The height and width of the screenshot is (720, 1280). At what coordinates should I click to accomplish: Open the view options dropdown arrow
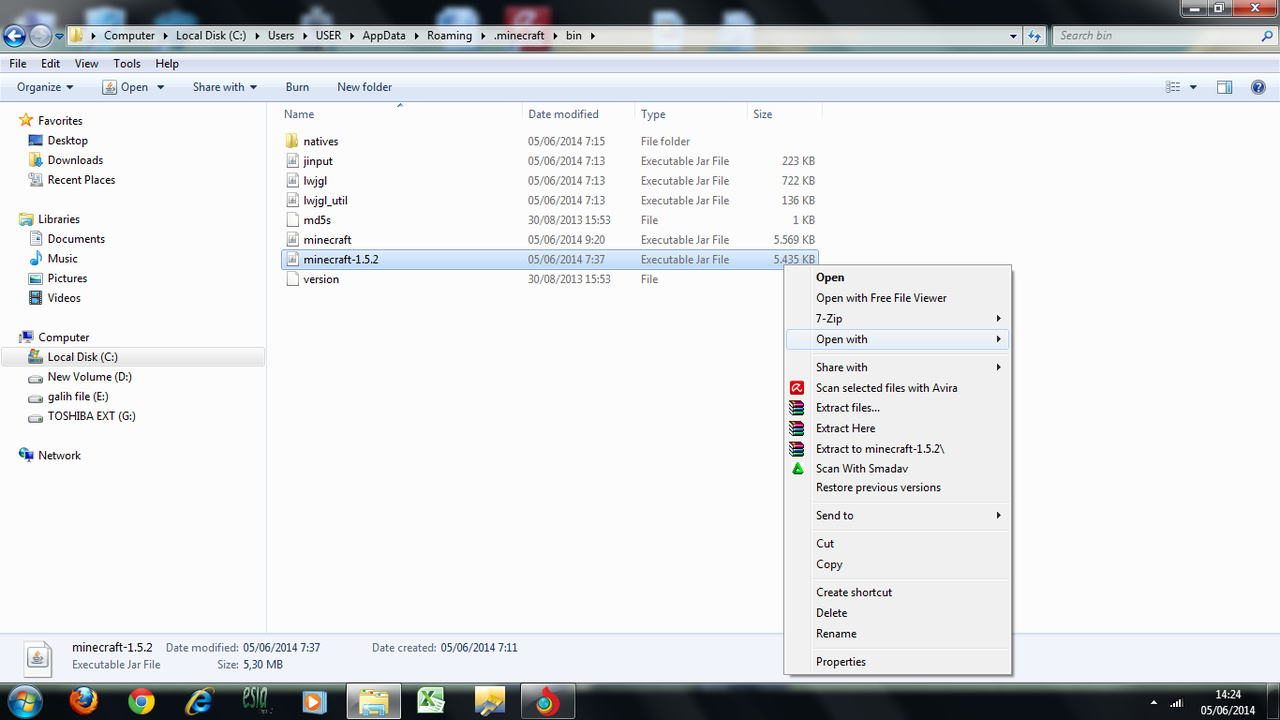pos(1193,87)
